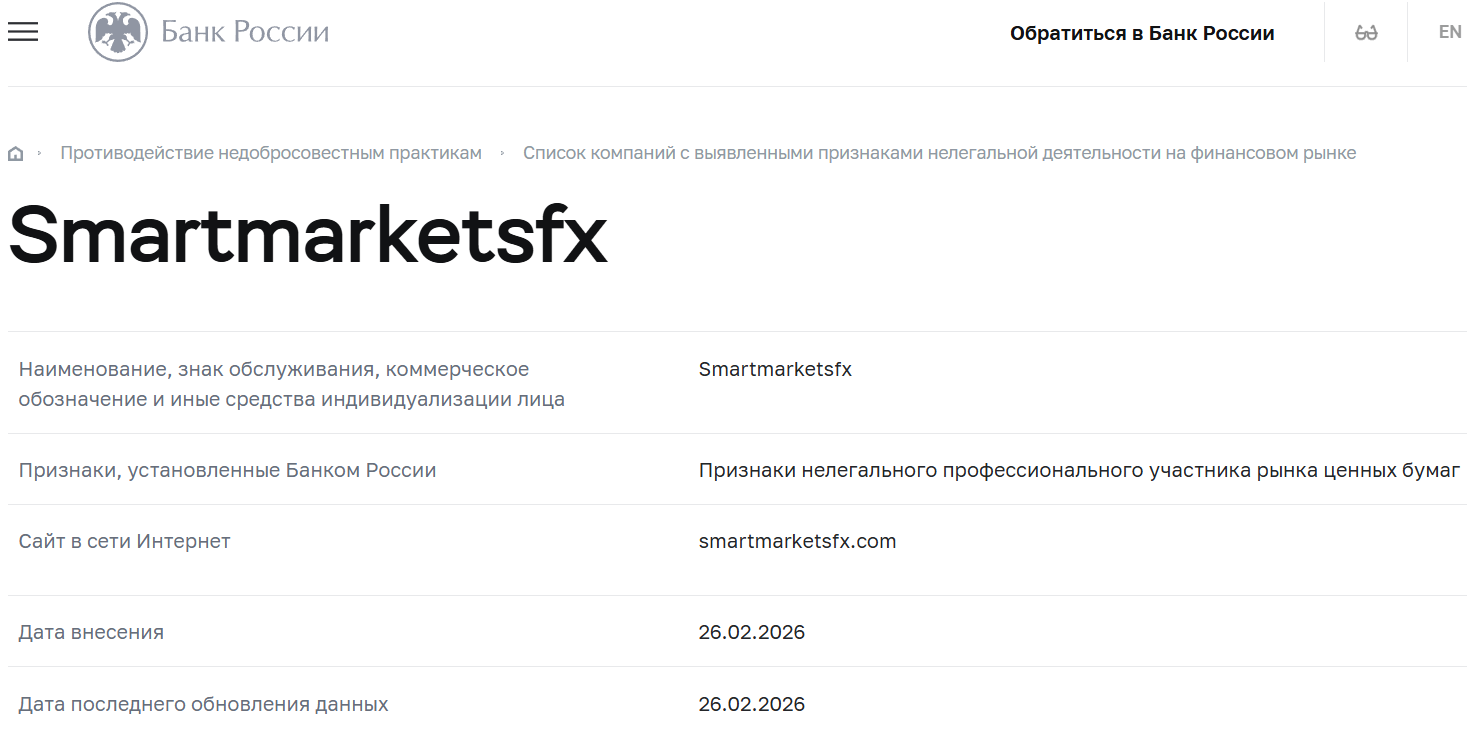Click the chevron before the company list breadcrumb
This screenshot has width=1467, height=732.
pos(503,152)
